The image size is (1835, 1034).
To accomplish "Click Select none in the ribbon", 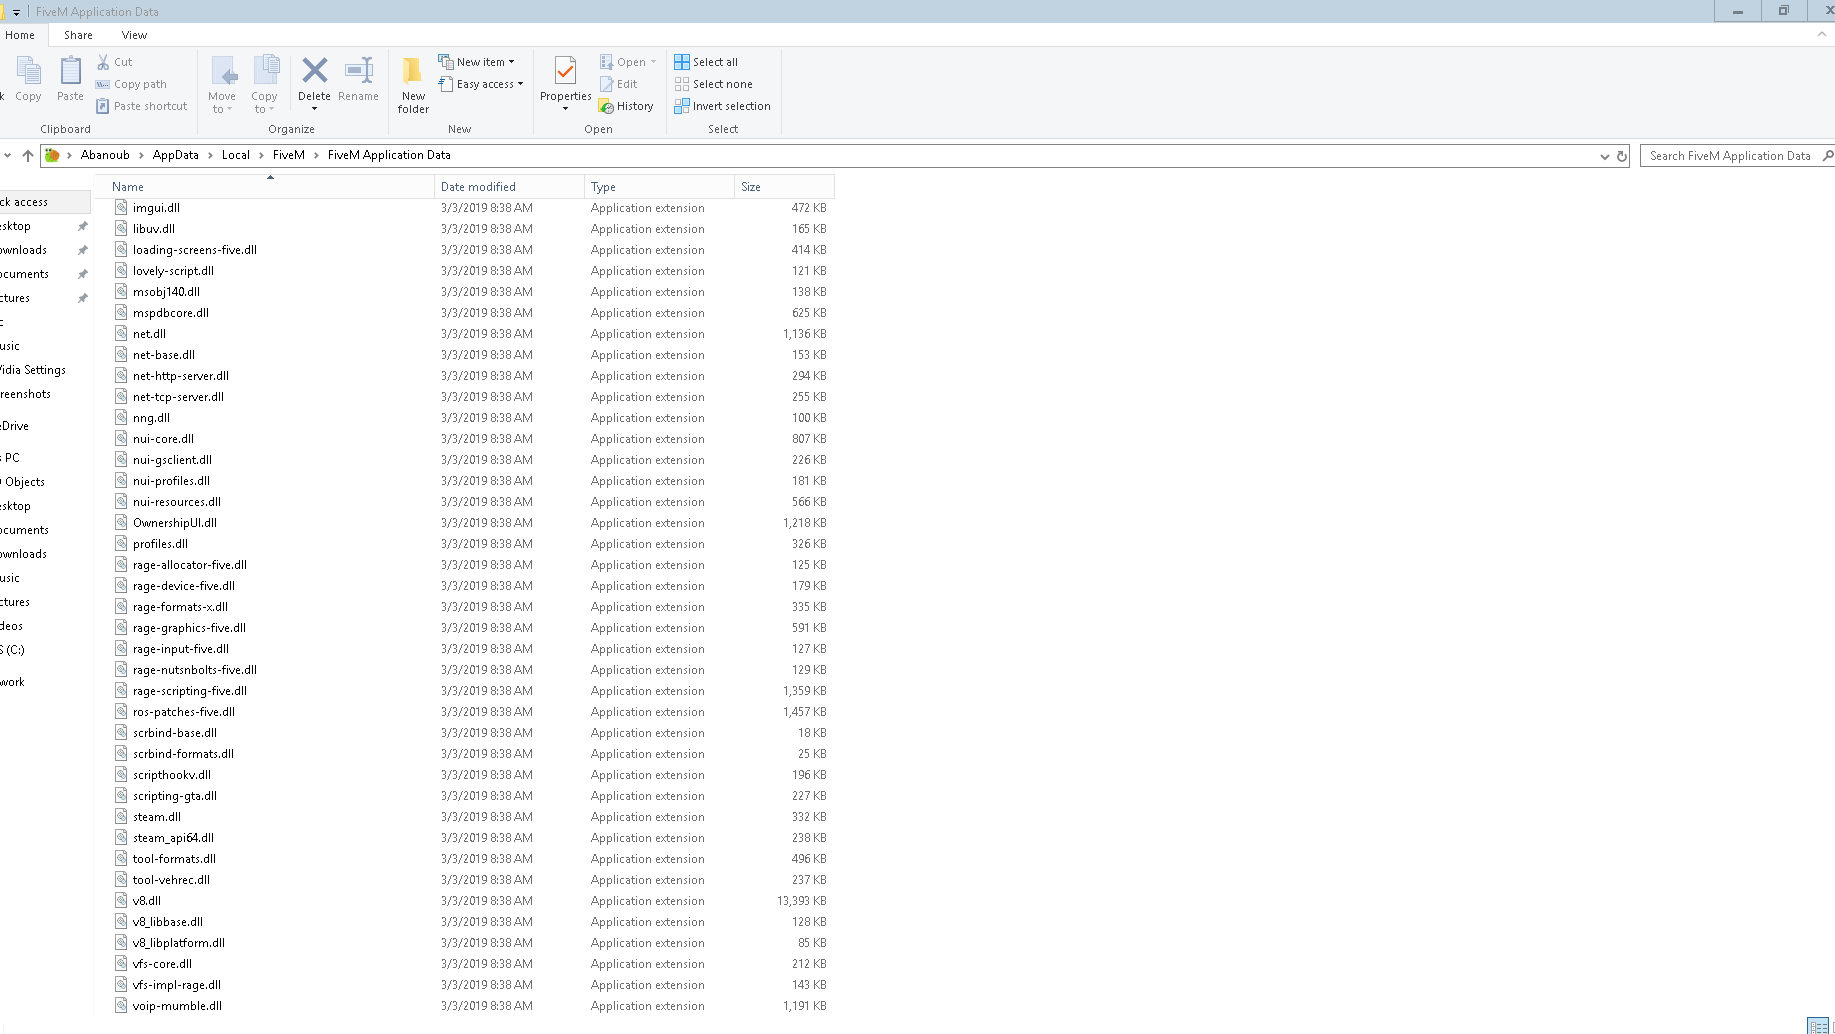I will point(713,84).
